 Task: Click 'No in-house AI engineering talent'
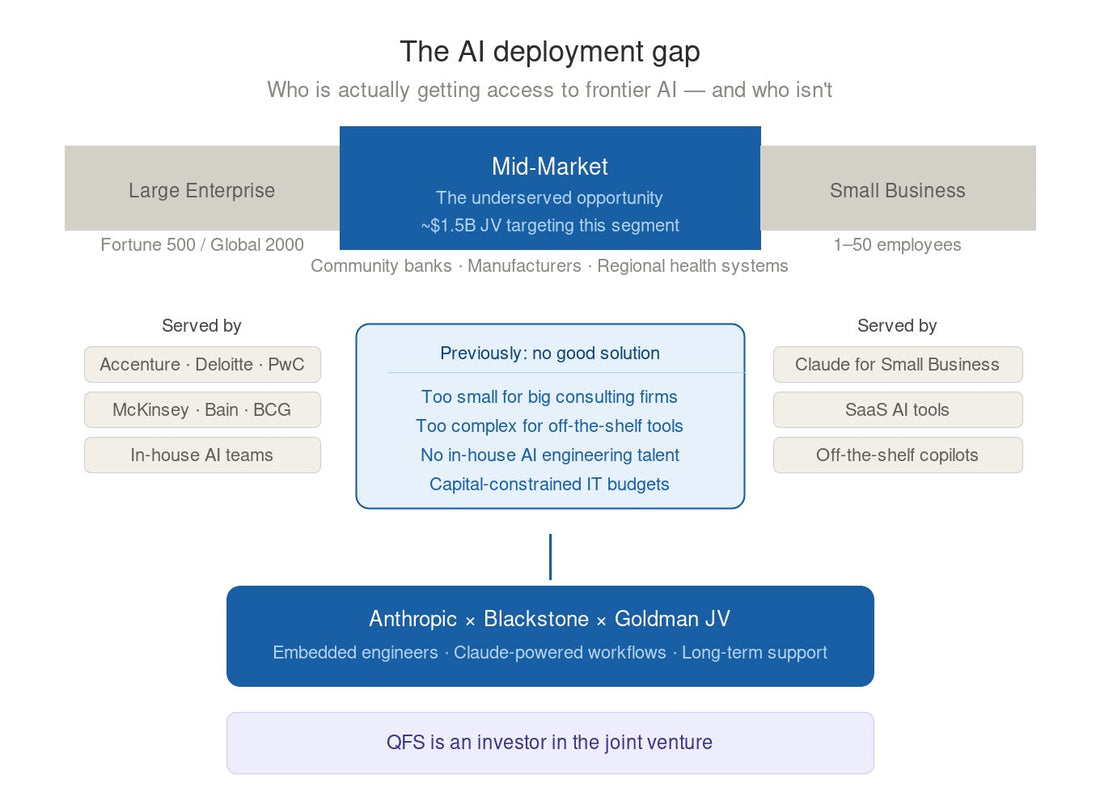[549, 455]
